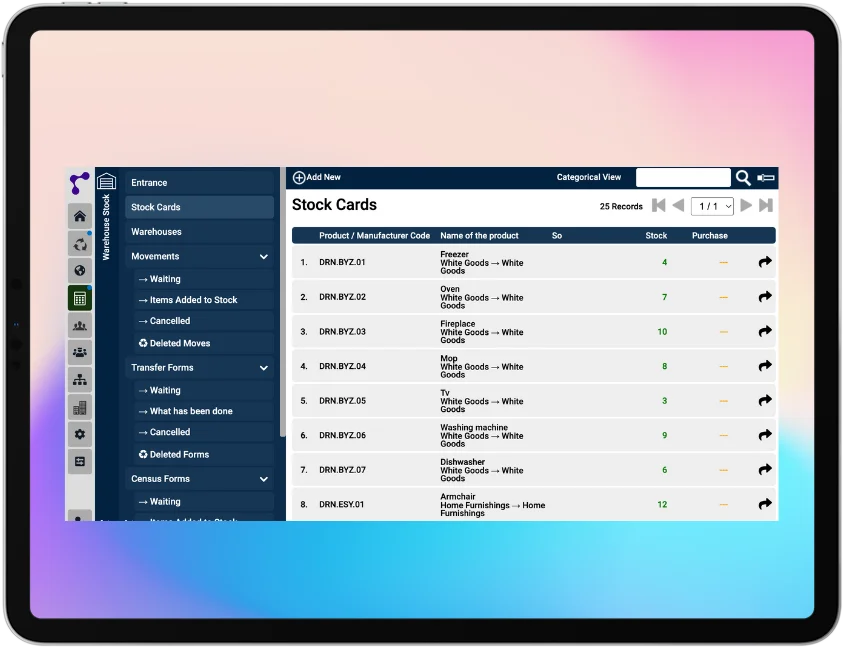Image resolution: width=843 pixels, height=647 pixels.
Task: Open the page number 1 / 1 dropdown
Action: [712, 206]
